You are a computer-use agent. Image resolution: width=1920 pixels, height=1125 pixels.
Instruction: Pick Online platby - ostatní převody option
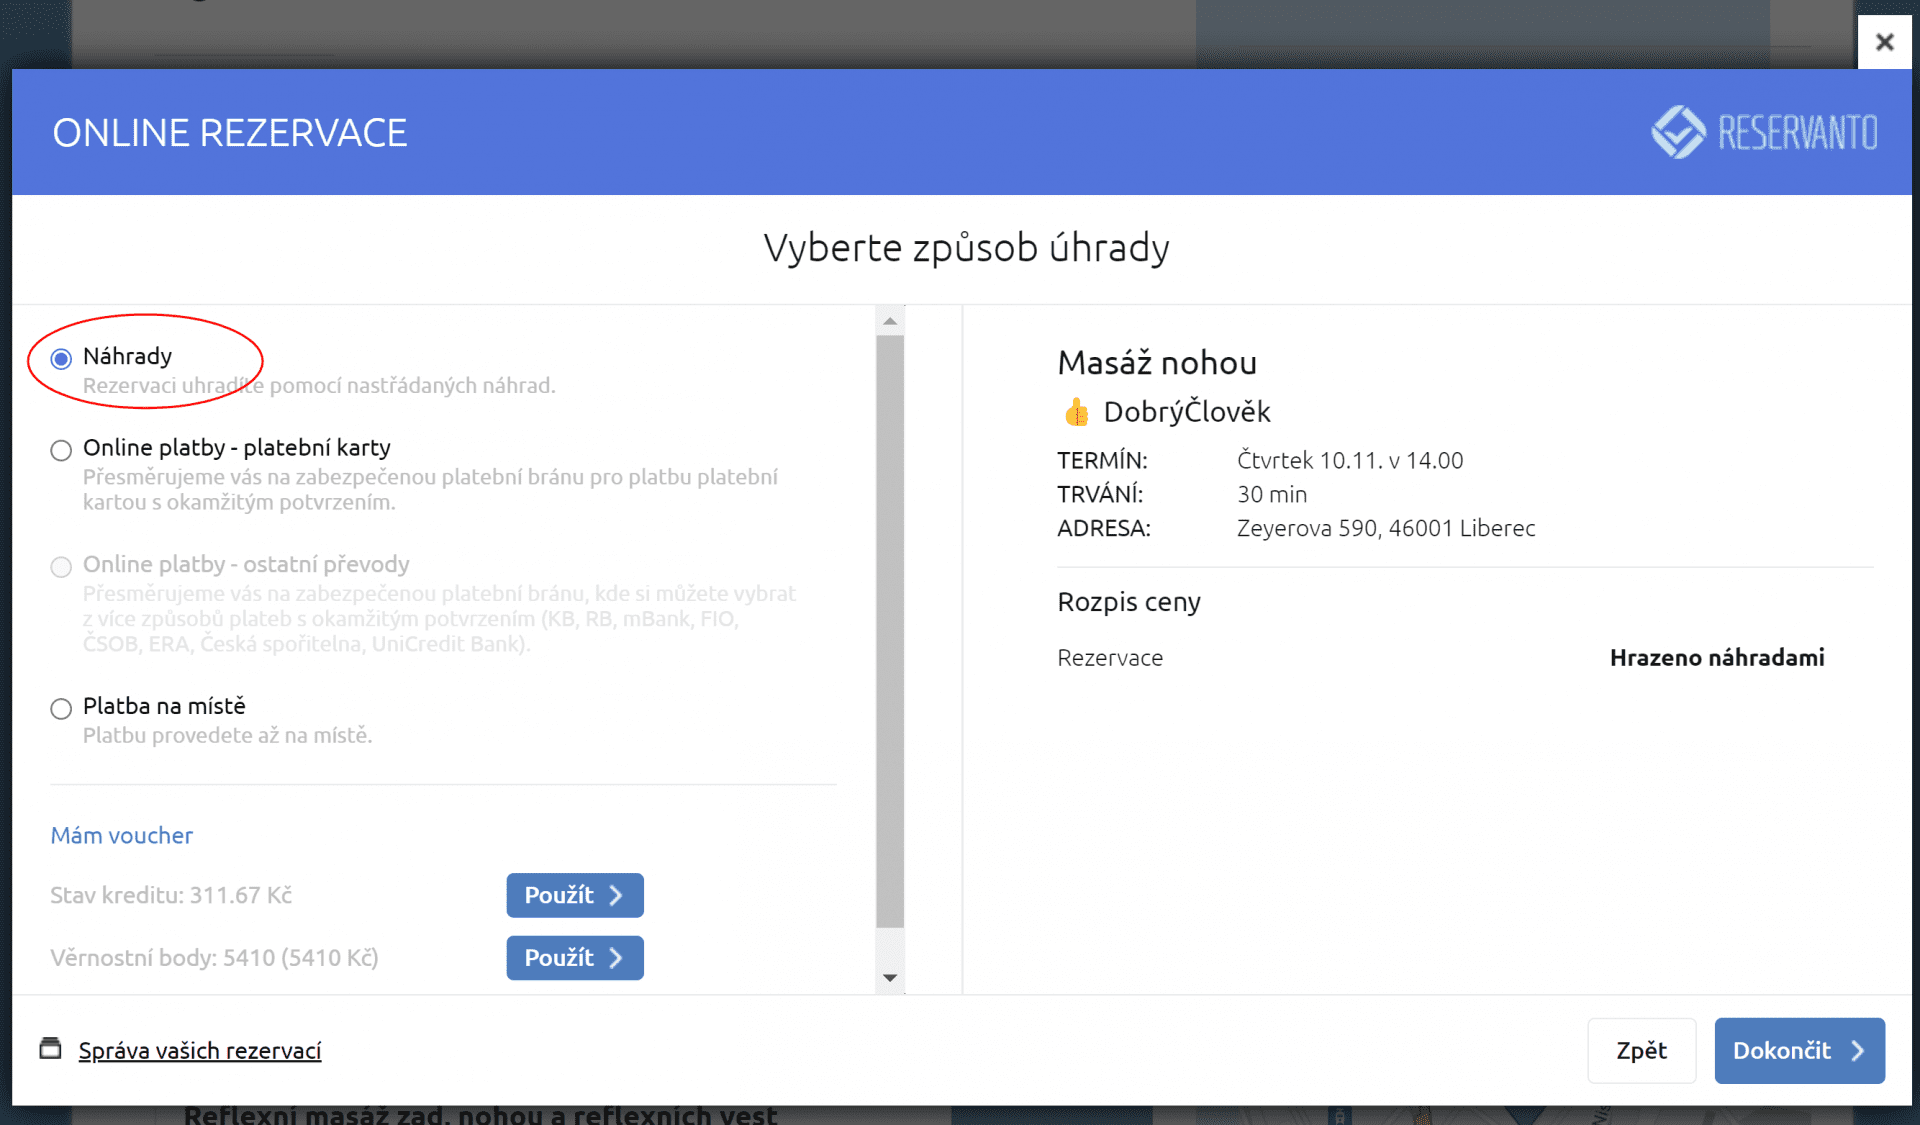coord(61,567)
